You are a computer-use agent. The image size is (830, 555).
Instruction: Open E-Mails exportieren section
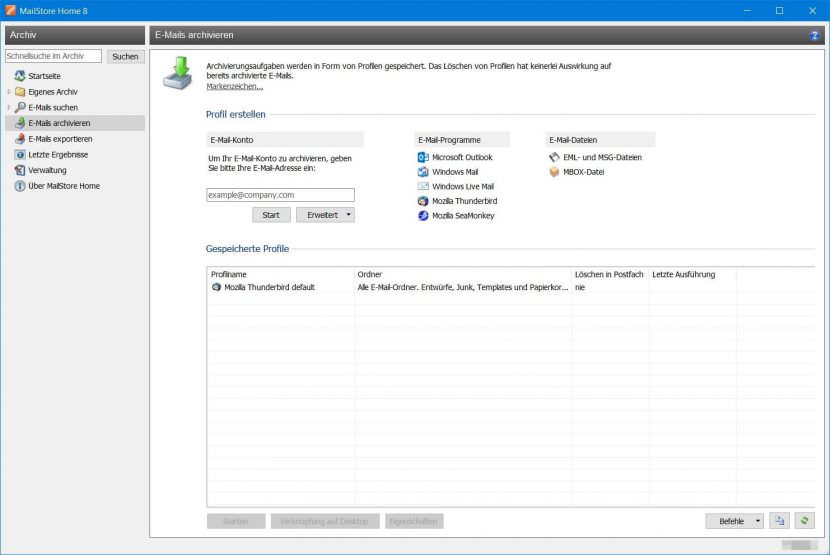click(x=60, y=139)
